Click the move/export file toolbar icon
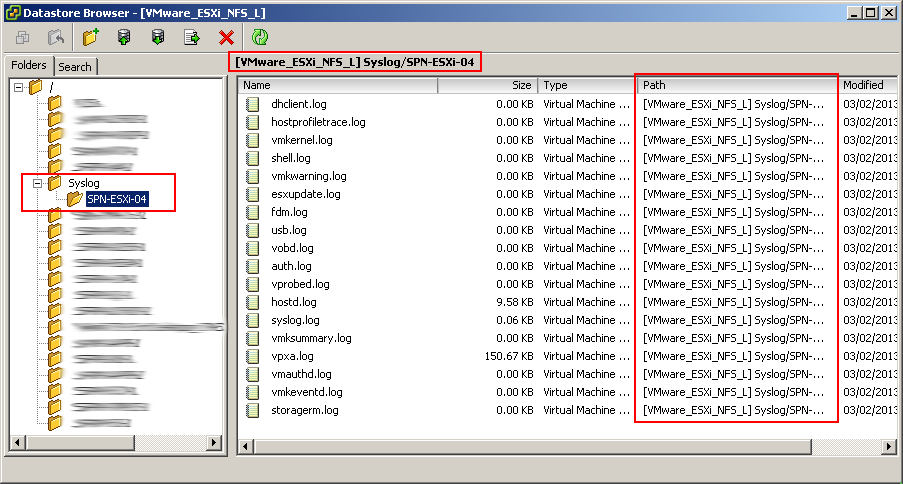This screenshot has height=484, width=903. pyautogui.click(x=192, y=37)
